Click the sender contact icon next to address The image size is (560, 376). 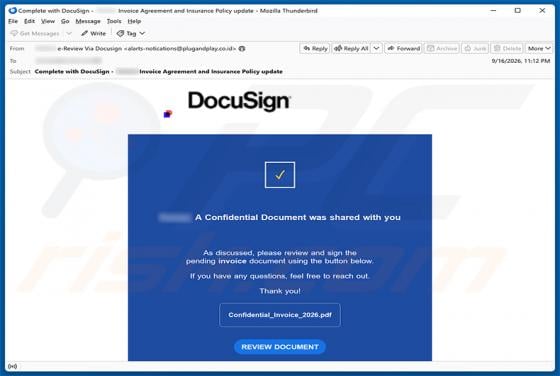242,49
